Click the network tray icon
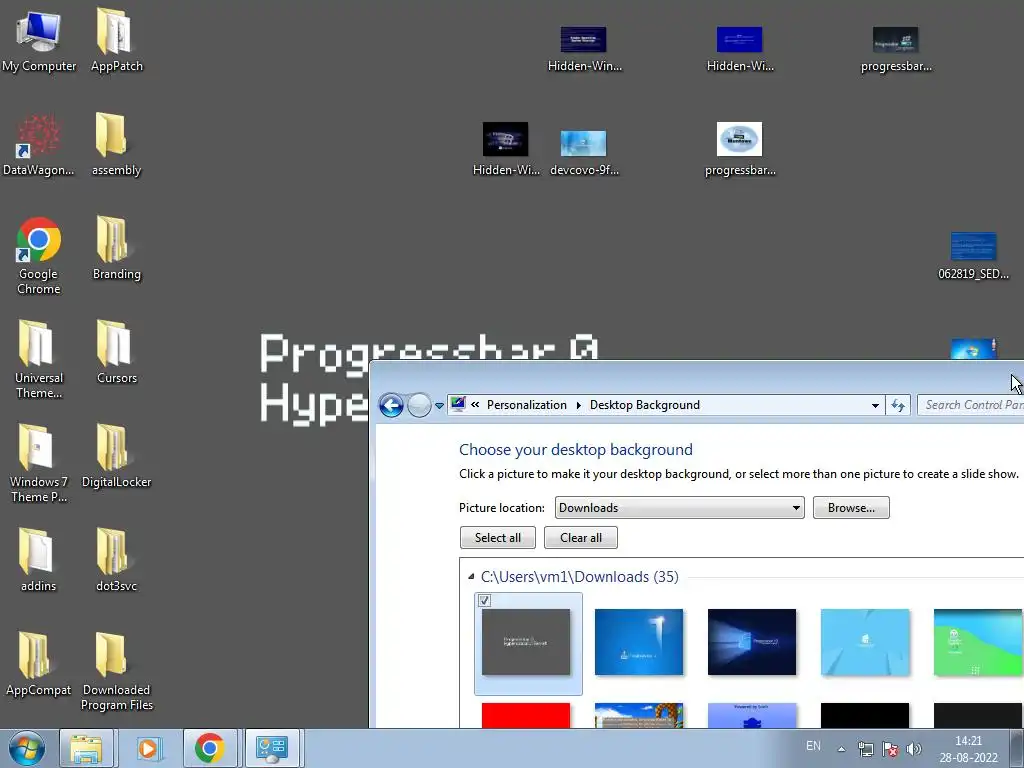The height and width of the screenshot is (768, 1024). tap(865, 749)
